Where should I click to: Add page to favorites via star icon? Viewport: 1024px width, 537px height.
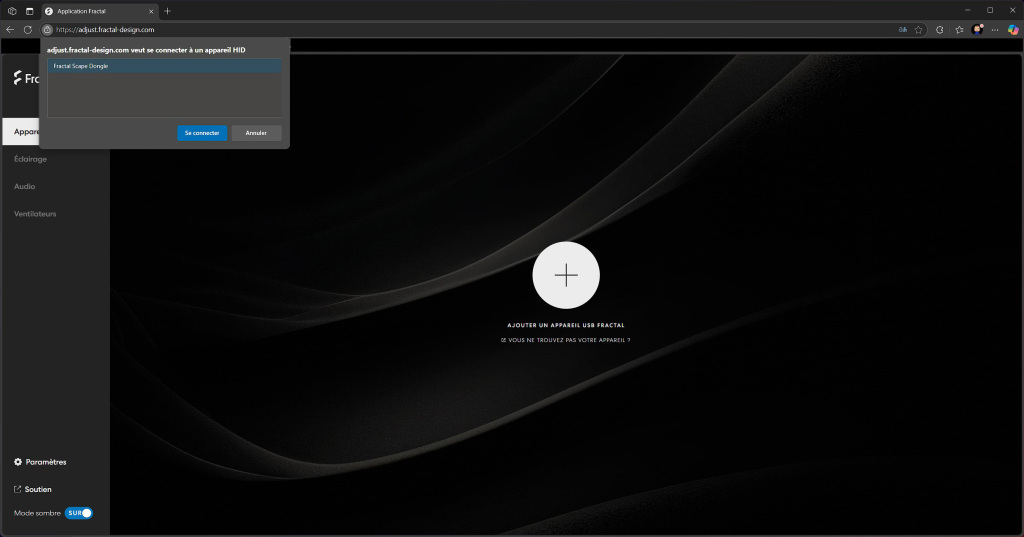tap(918, 30)
